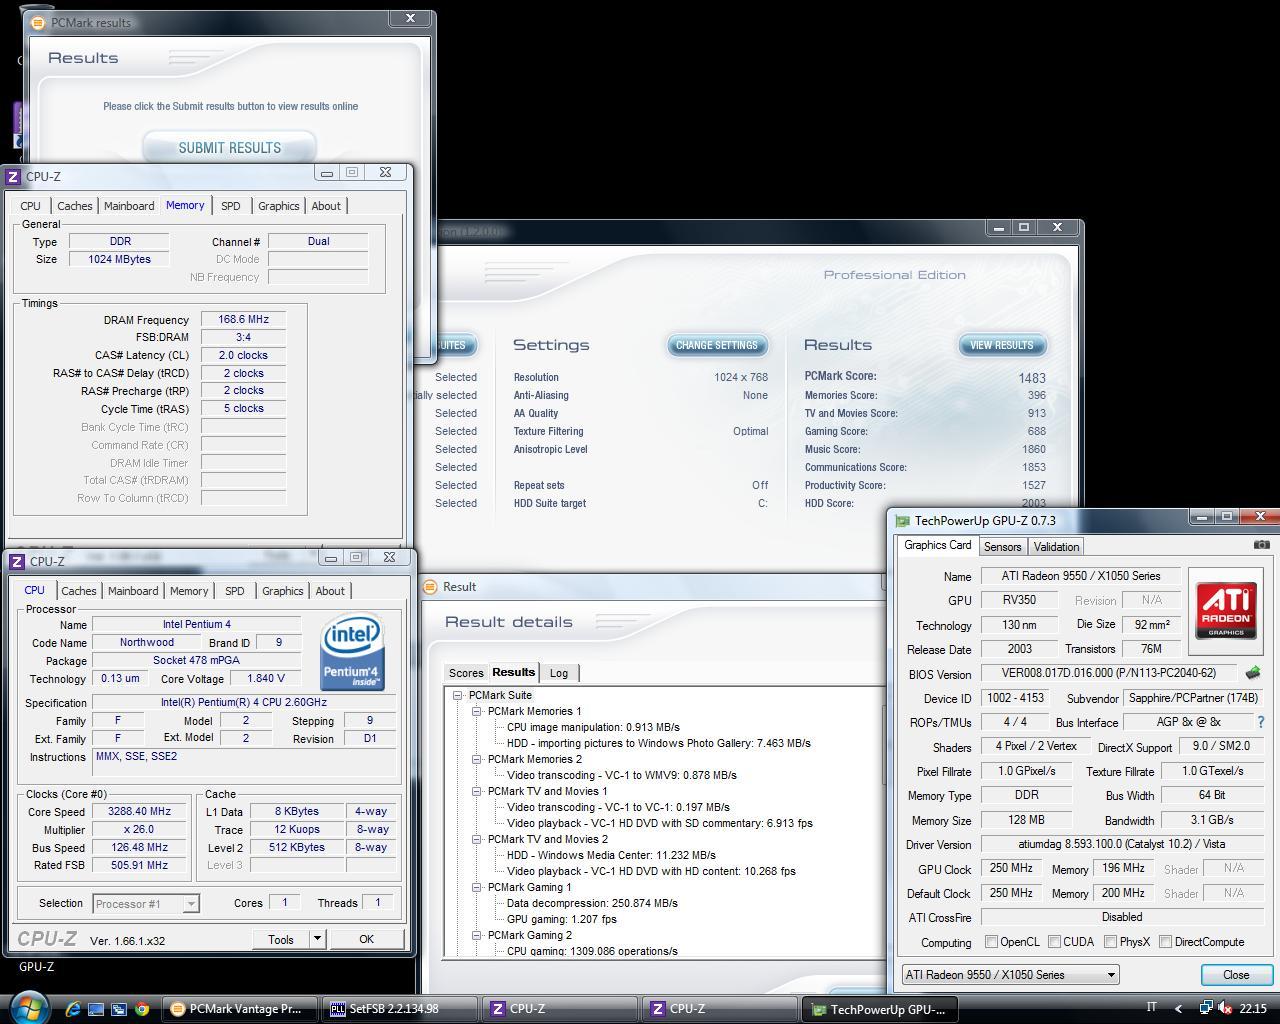
Task: Switch to PCMark Vantage taskbar button
Action: tap(241, 1009)
